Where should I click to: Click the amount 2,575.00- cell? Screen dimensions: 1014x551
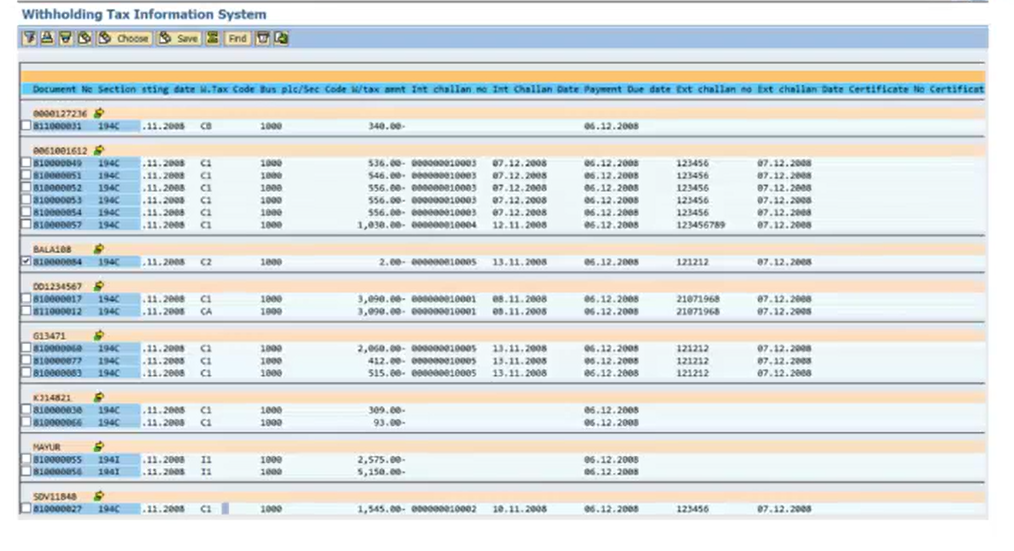(x=381, y=460)
